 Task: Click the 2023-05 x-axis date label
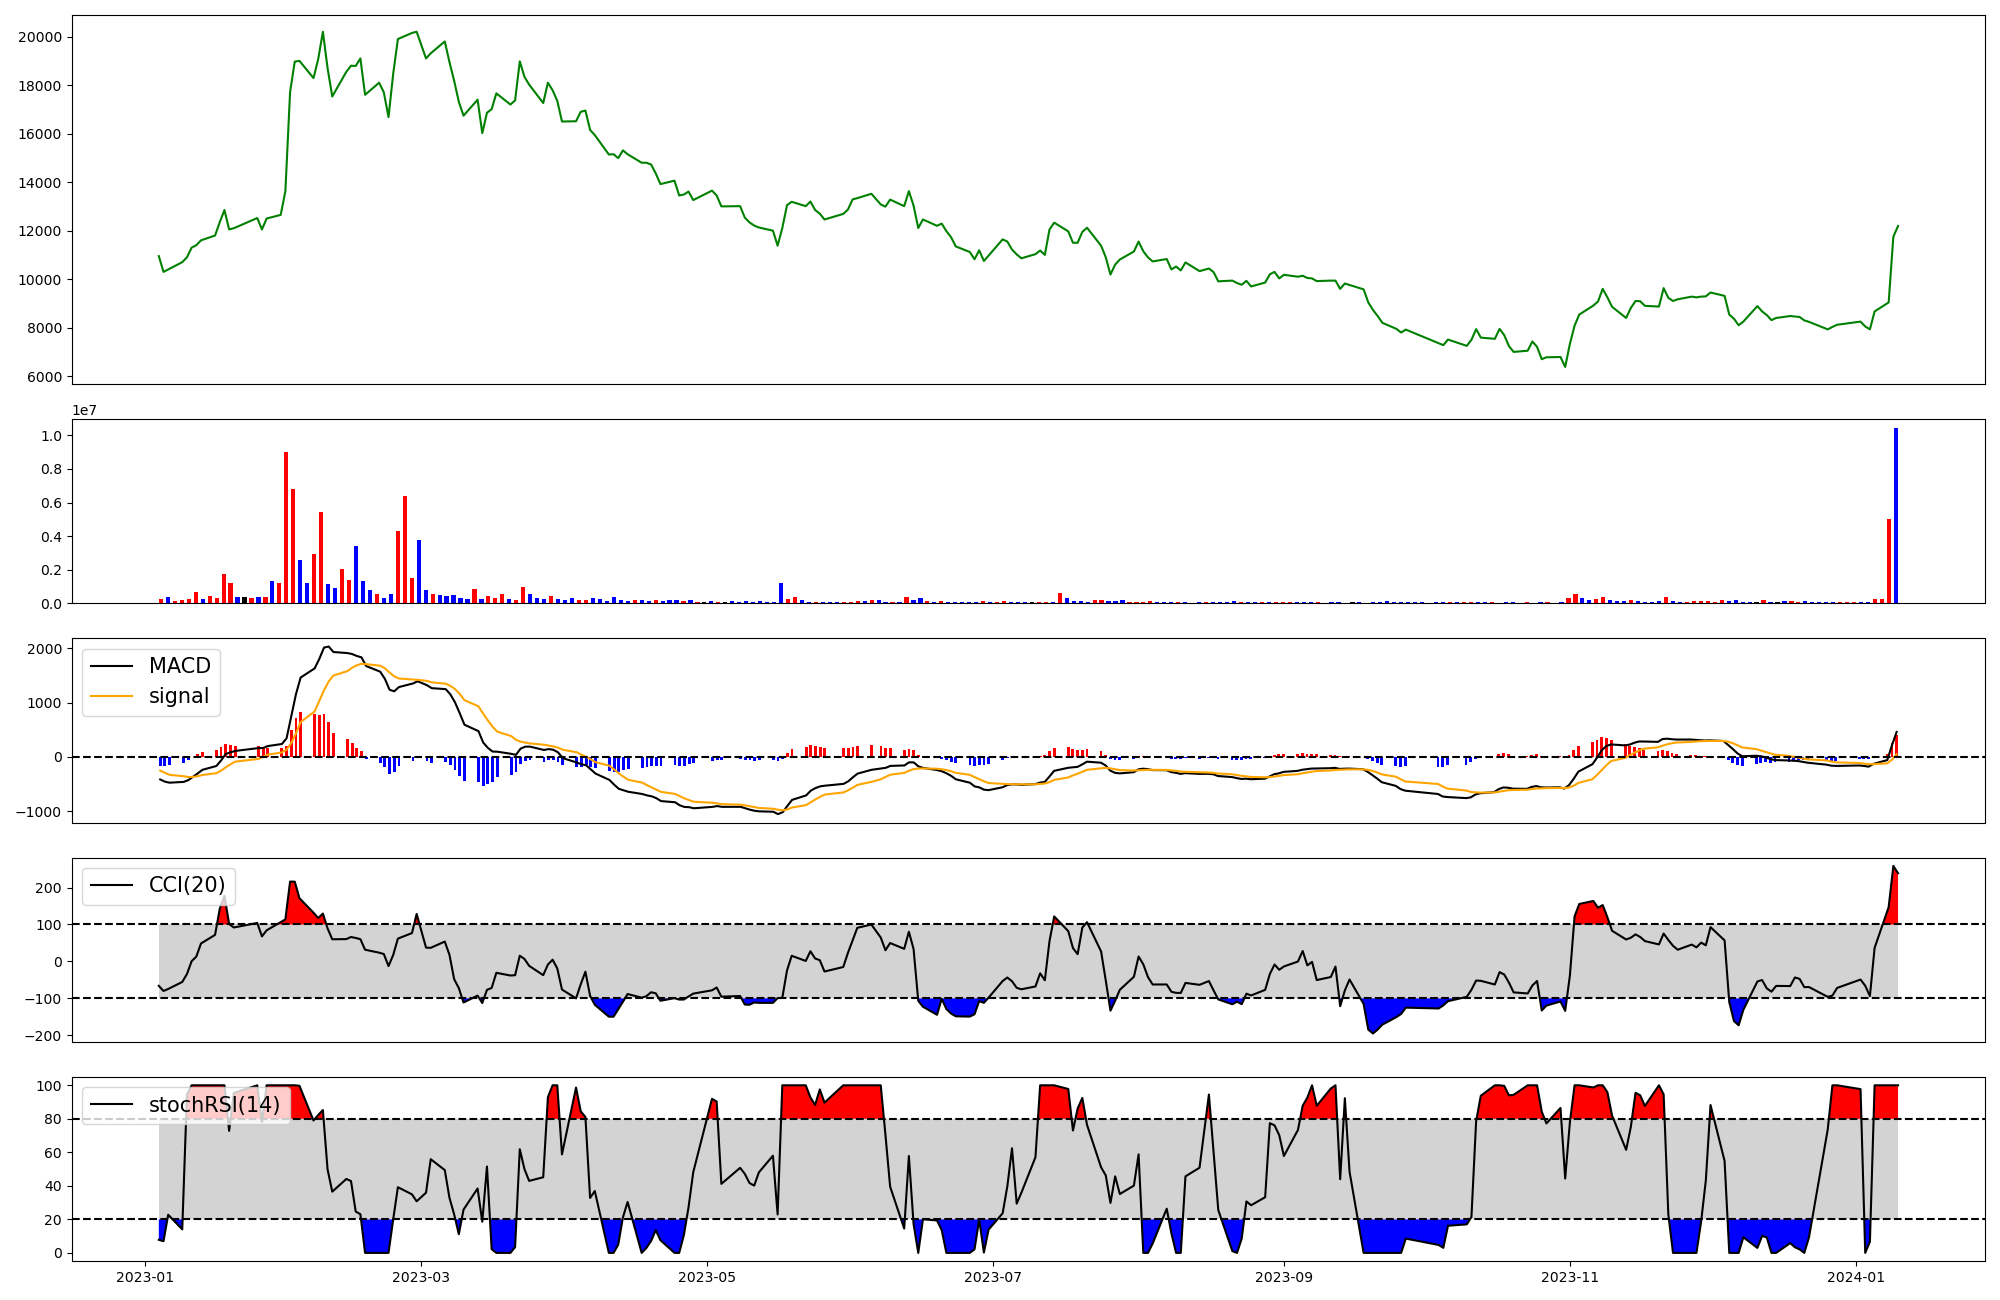tap(708, 1277)
